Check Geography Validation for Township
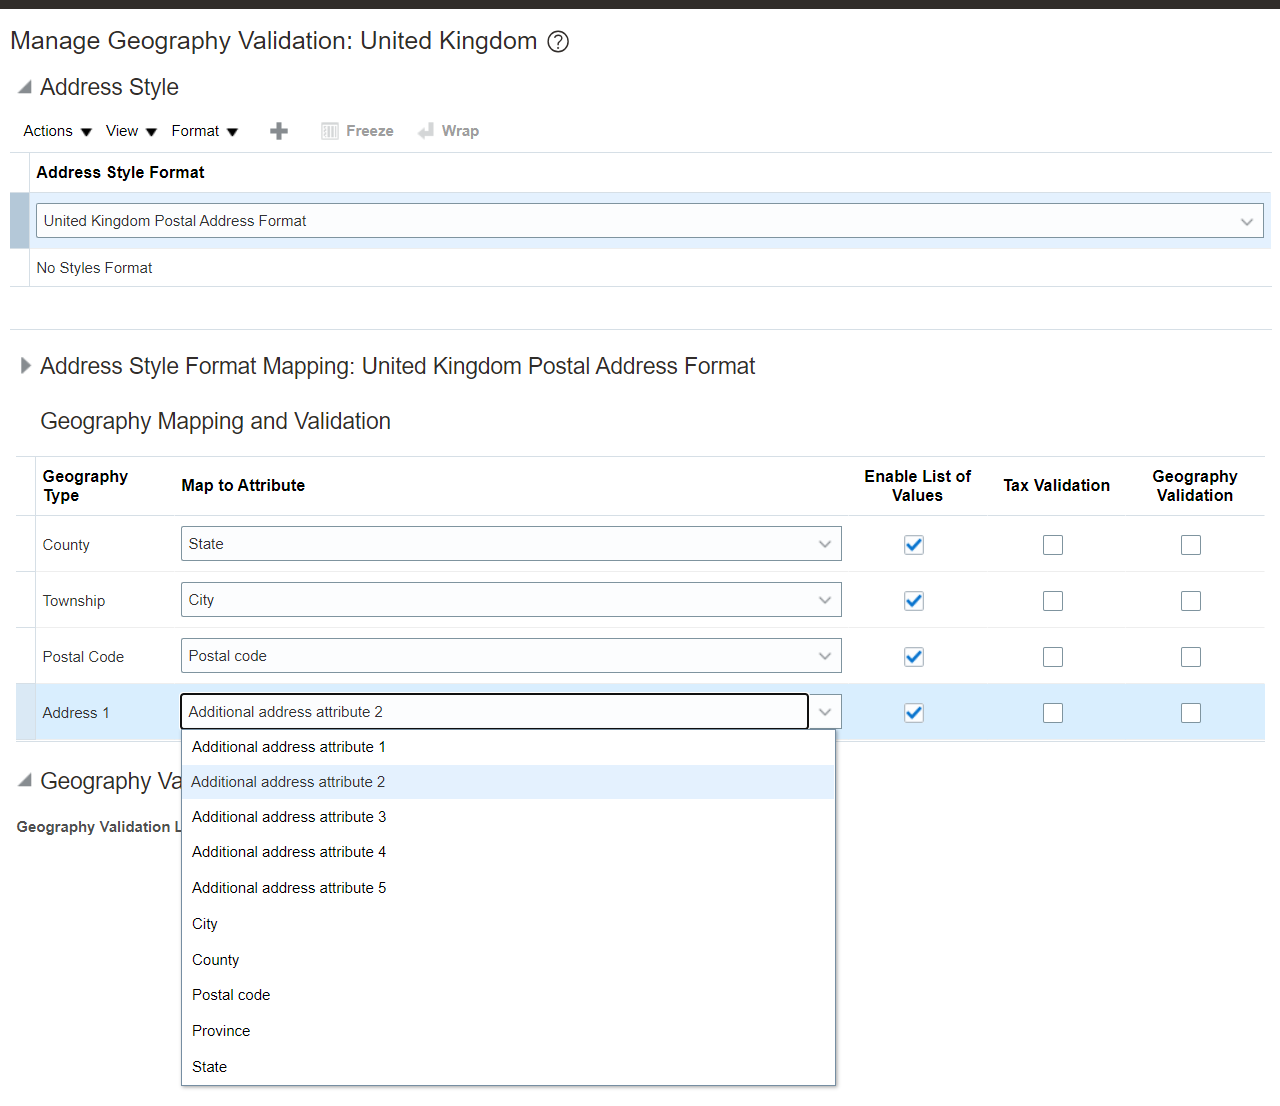 coord(1191,601)
